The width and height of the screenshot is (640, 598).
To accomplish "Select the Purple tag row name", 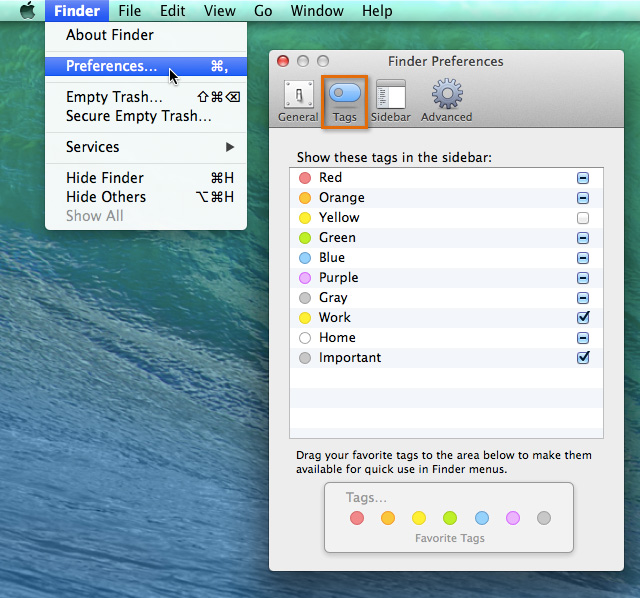I will [x=338, y=278].
